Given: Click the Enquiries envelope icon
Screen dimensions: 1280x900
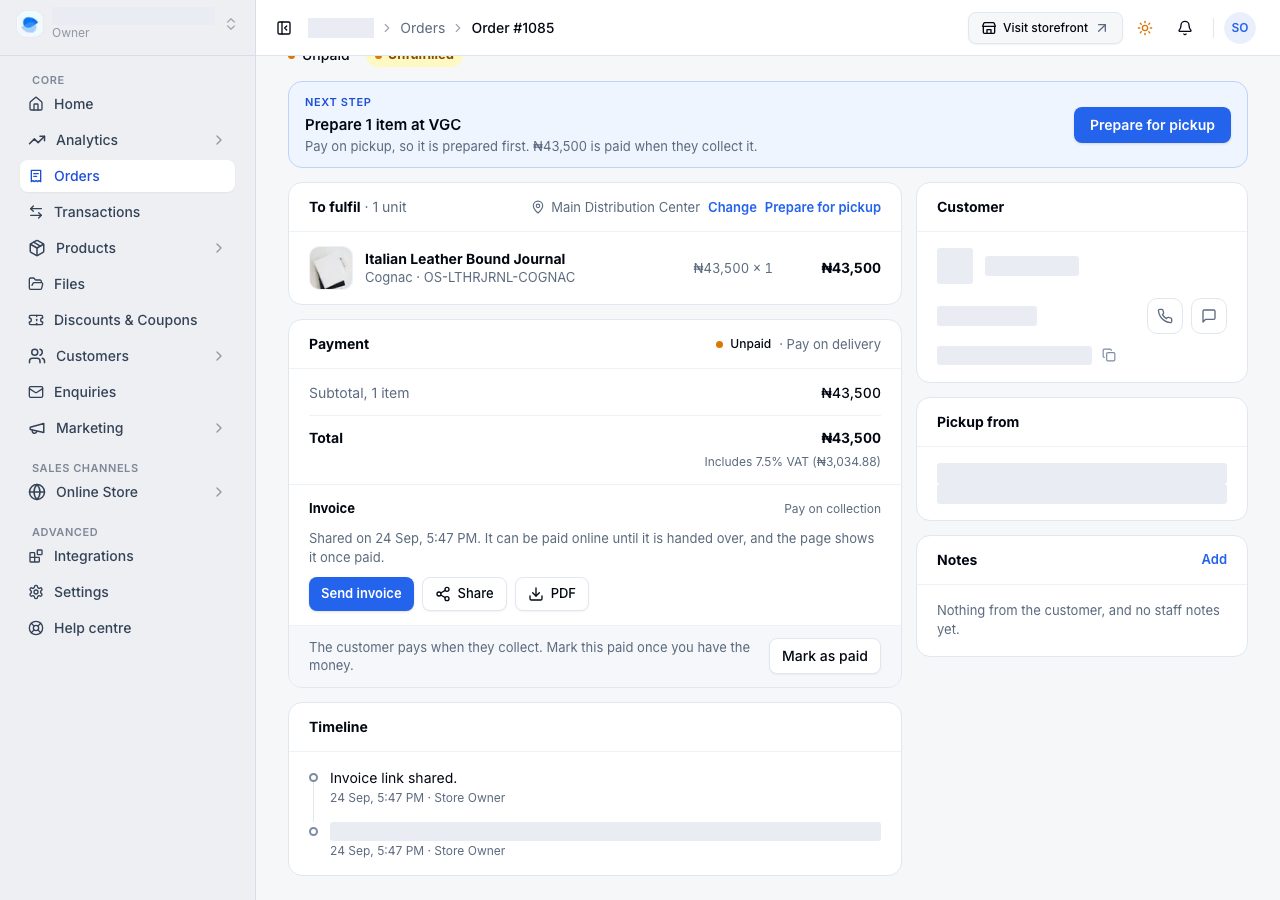Looking at the screenshot, I should (37, 392).
